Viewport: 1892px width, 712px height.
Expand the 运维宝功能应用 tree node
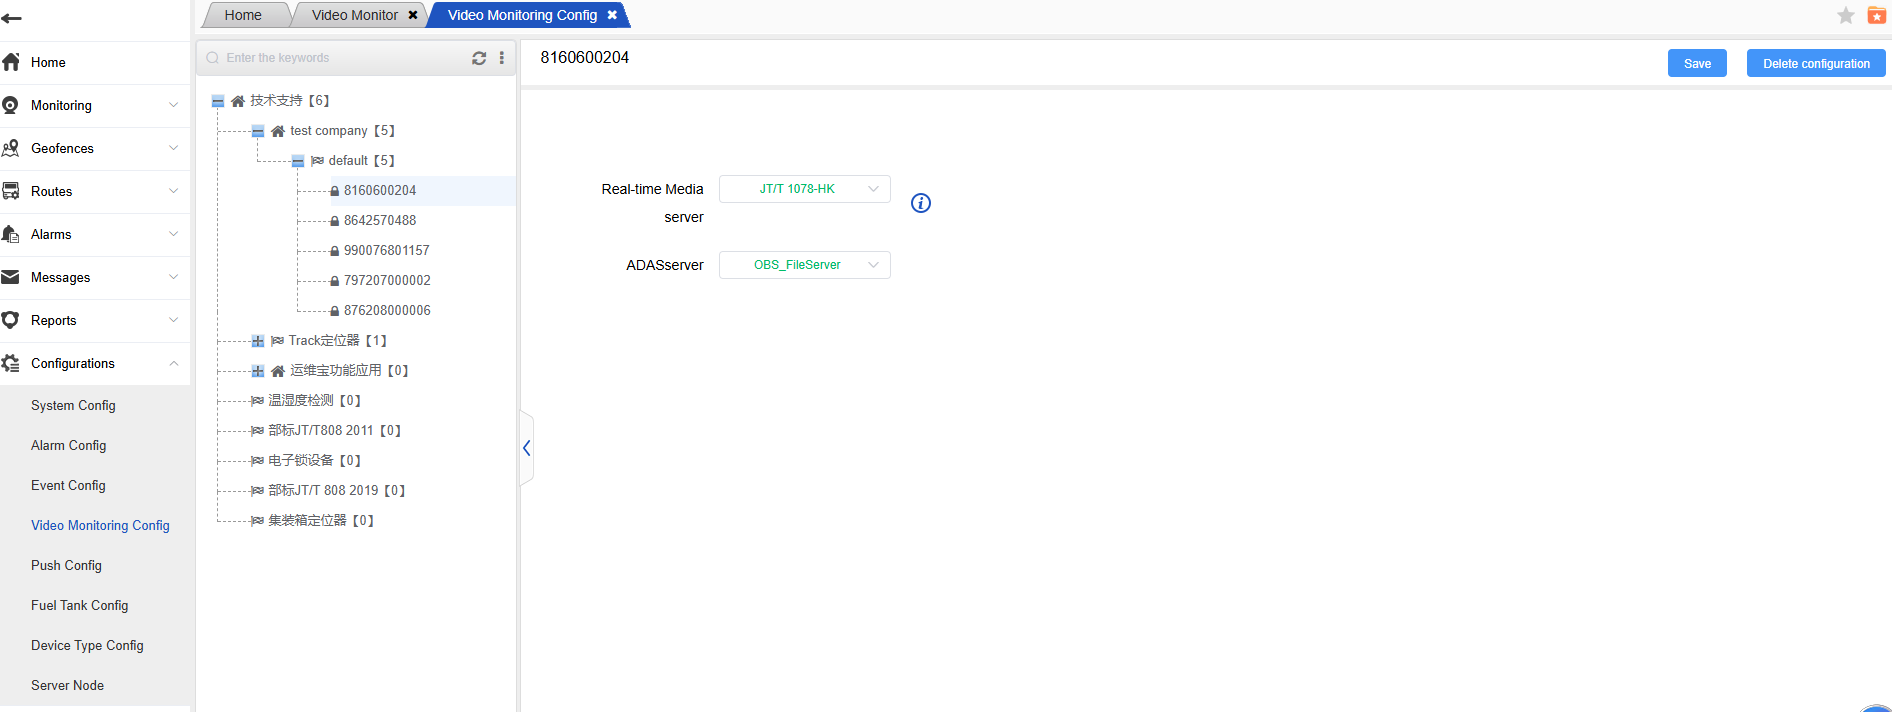pos(258,371)
